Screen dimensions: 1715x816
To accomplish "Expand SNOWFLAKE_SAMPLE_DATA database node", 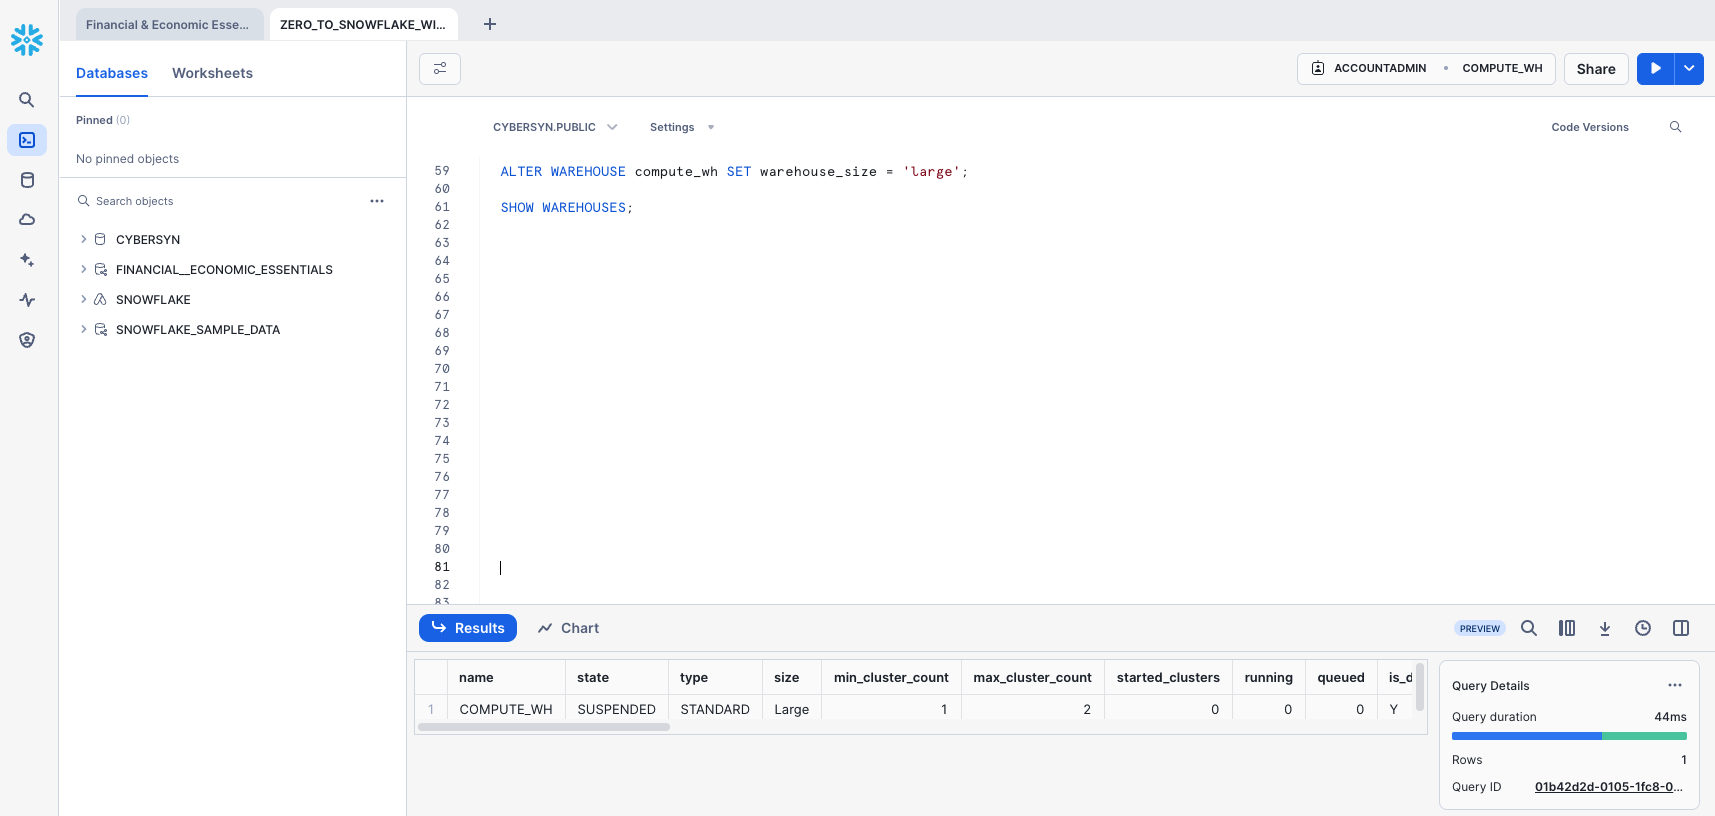I will coord(83,330).
